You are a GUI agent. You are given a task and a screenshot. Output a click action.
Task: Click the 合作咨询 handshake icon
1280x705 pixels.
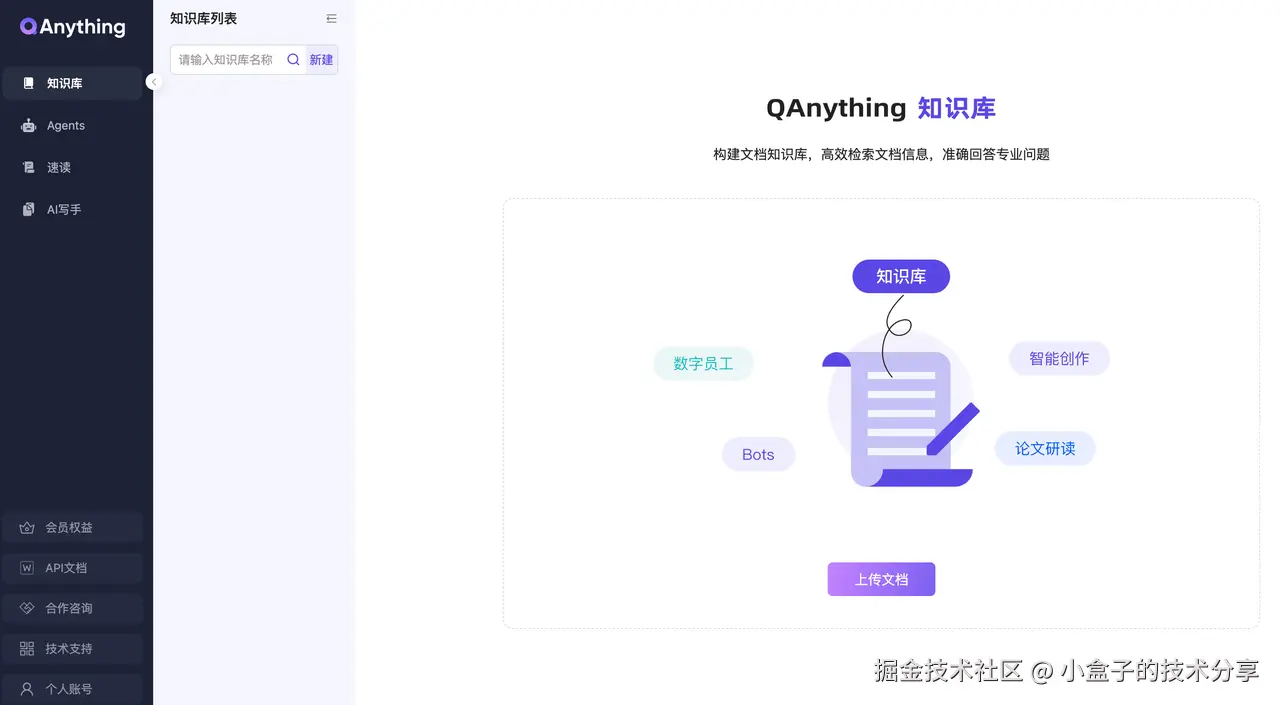[x=27, y=608]
